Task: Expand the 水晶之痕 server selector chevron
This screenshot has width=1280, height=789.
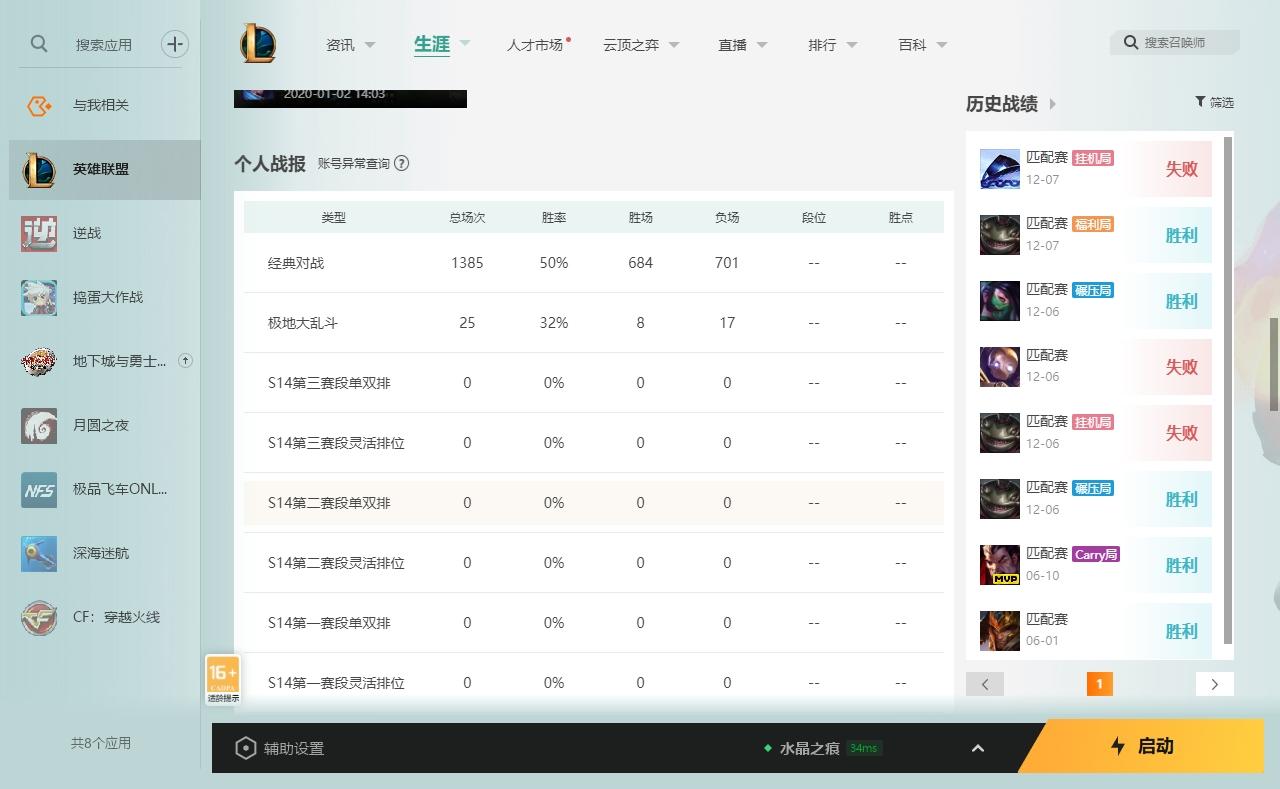Action: (x=977, y=747)
